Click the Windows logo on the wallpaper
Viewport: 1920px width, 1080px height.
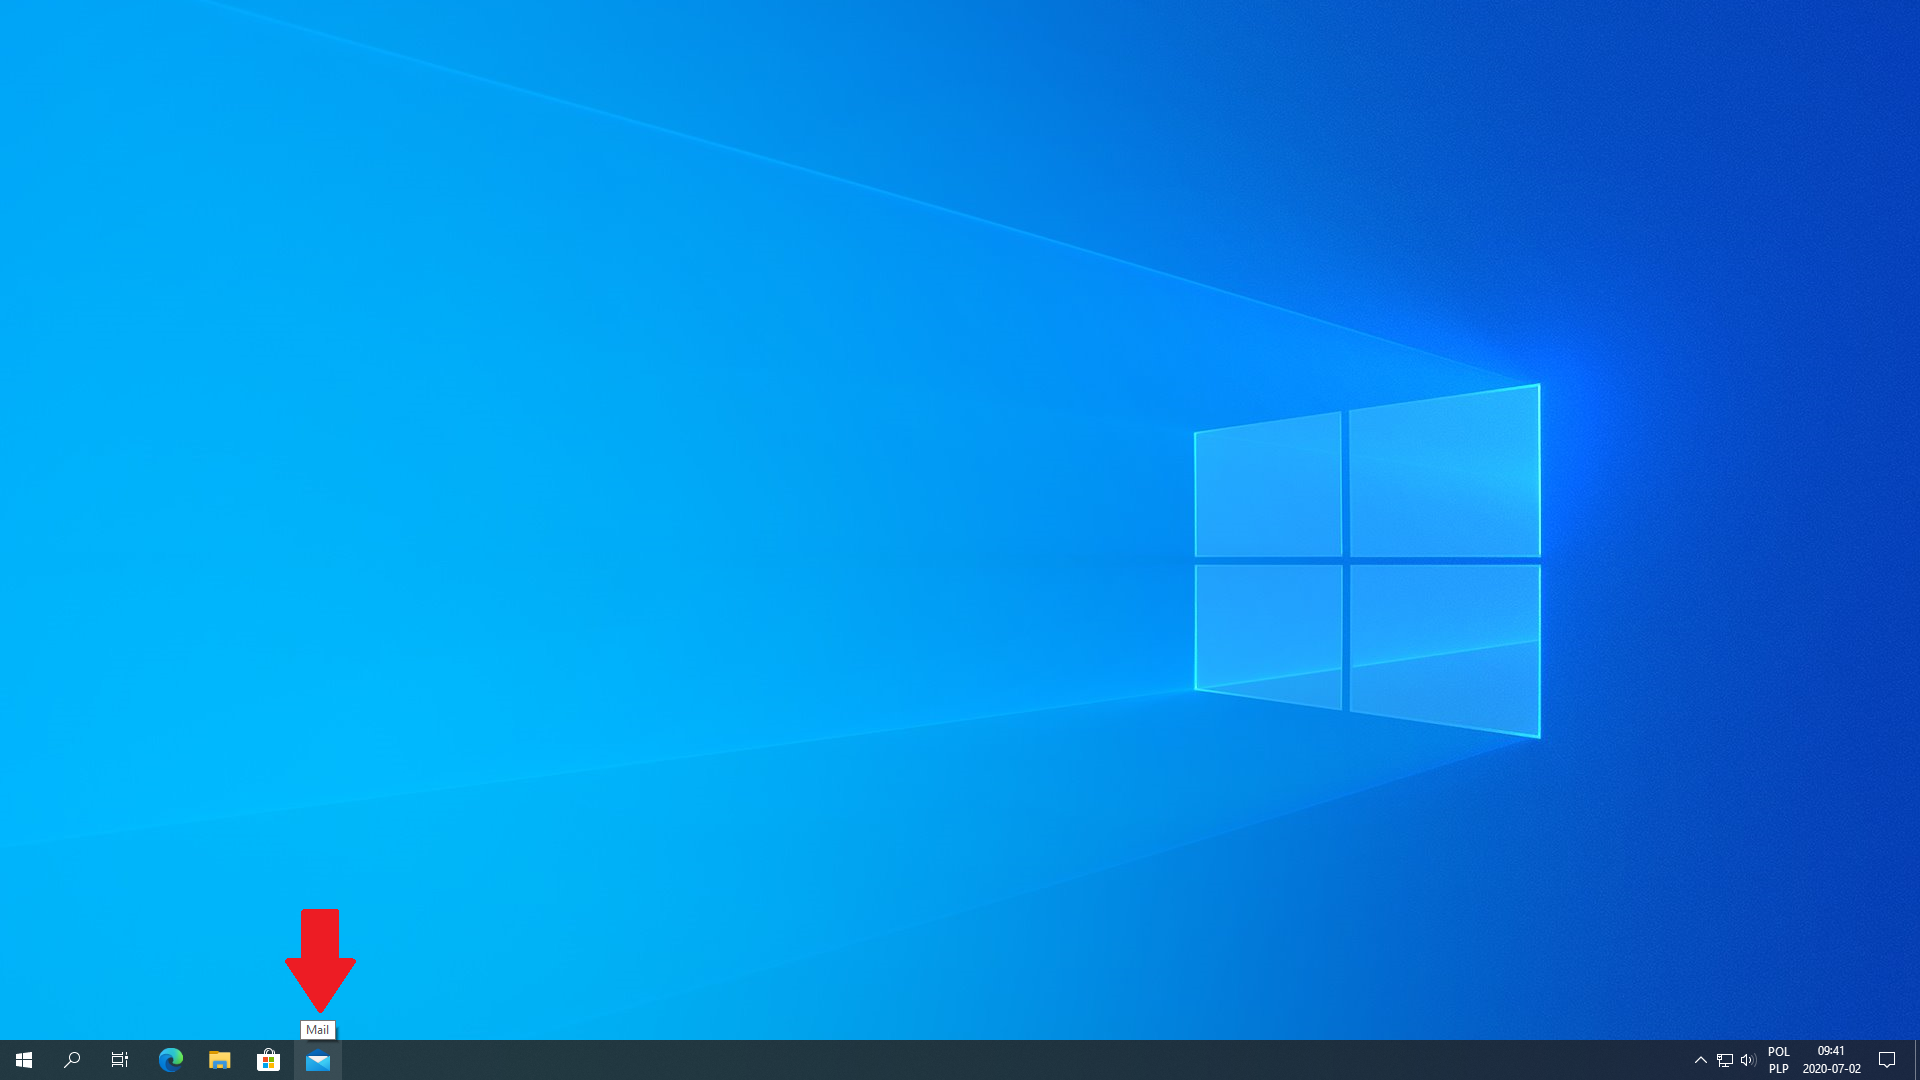pos(1367,560)
